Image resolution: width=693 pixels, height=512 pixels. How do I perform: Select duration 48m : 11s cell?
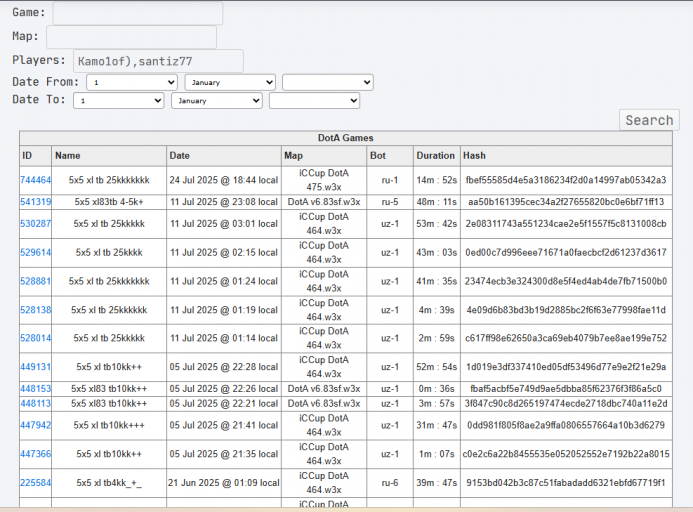[x=437, y=202]
